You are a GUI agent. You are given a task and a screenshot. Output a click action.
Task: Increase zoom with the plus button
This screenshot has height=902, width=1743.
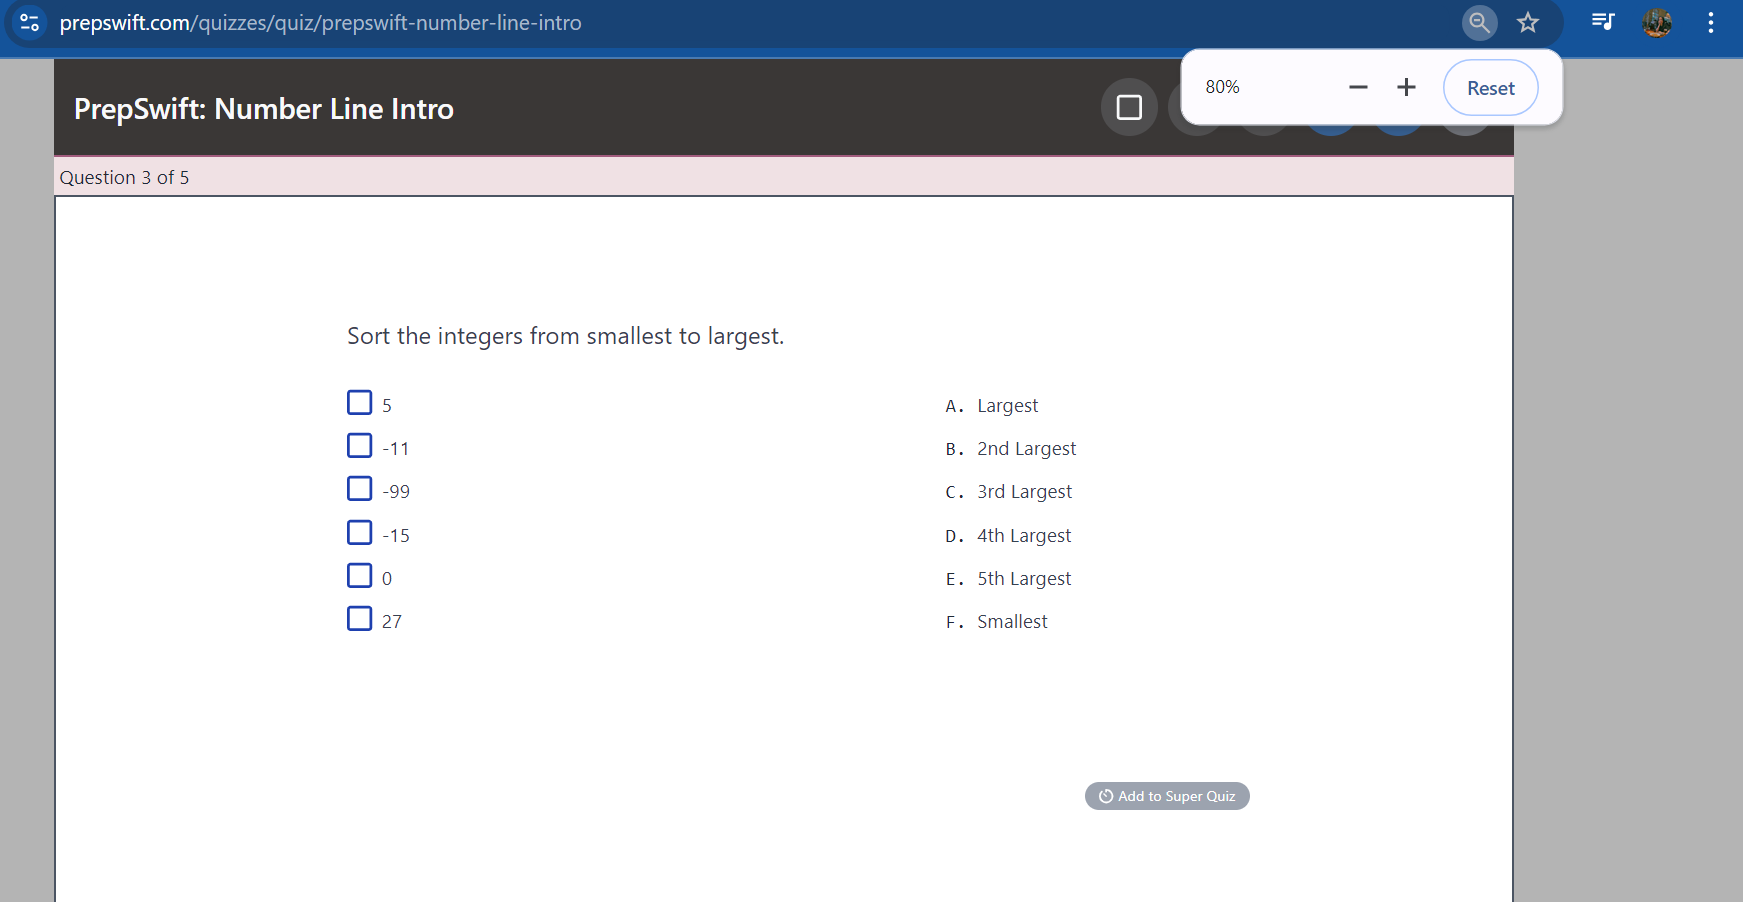[1406, 88]
